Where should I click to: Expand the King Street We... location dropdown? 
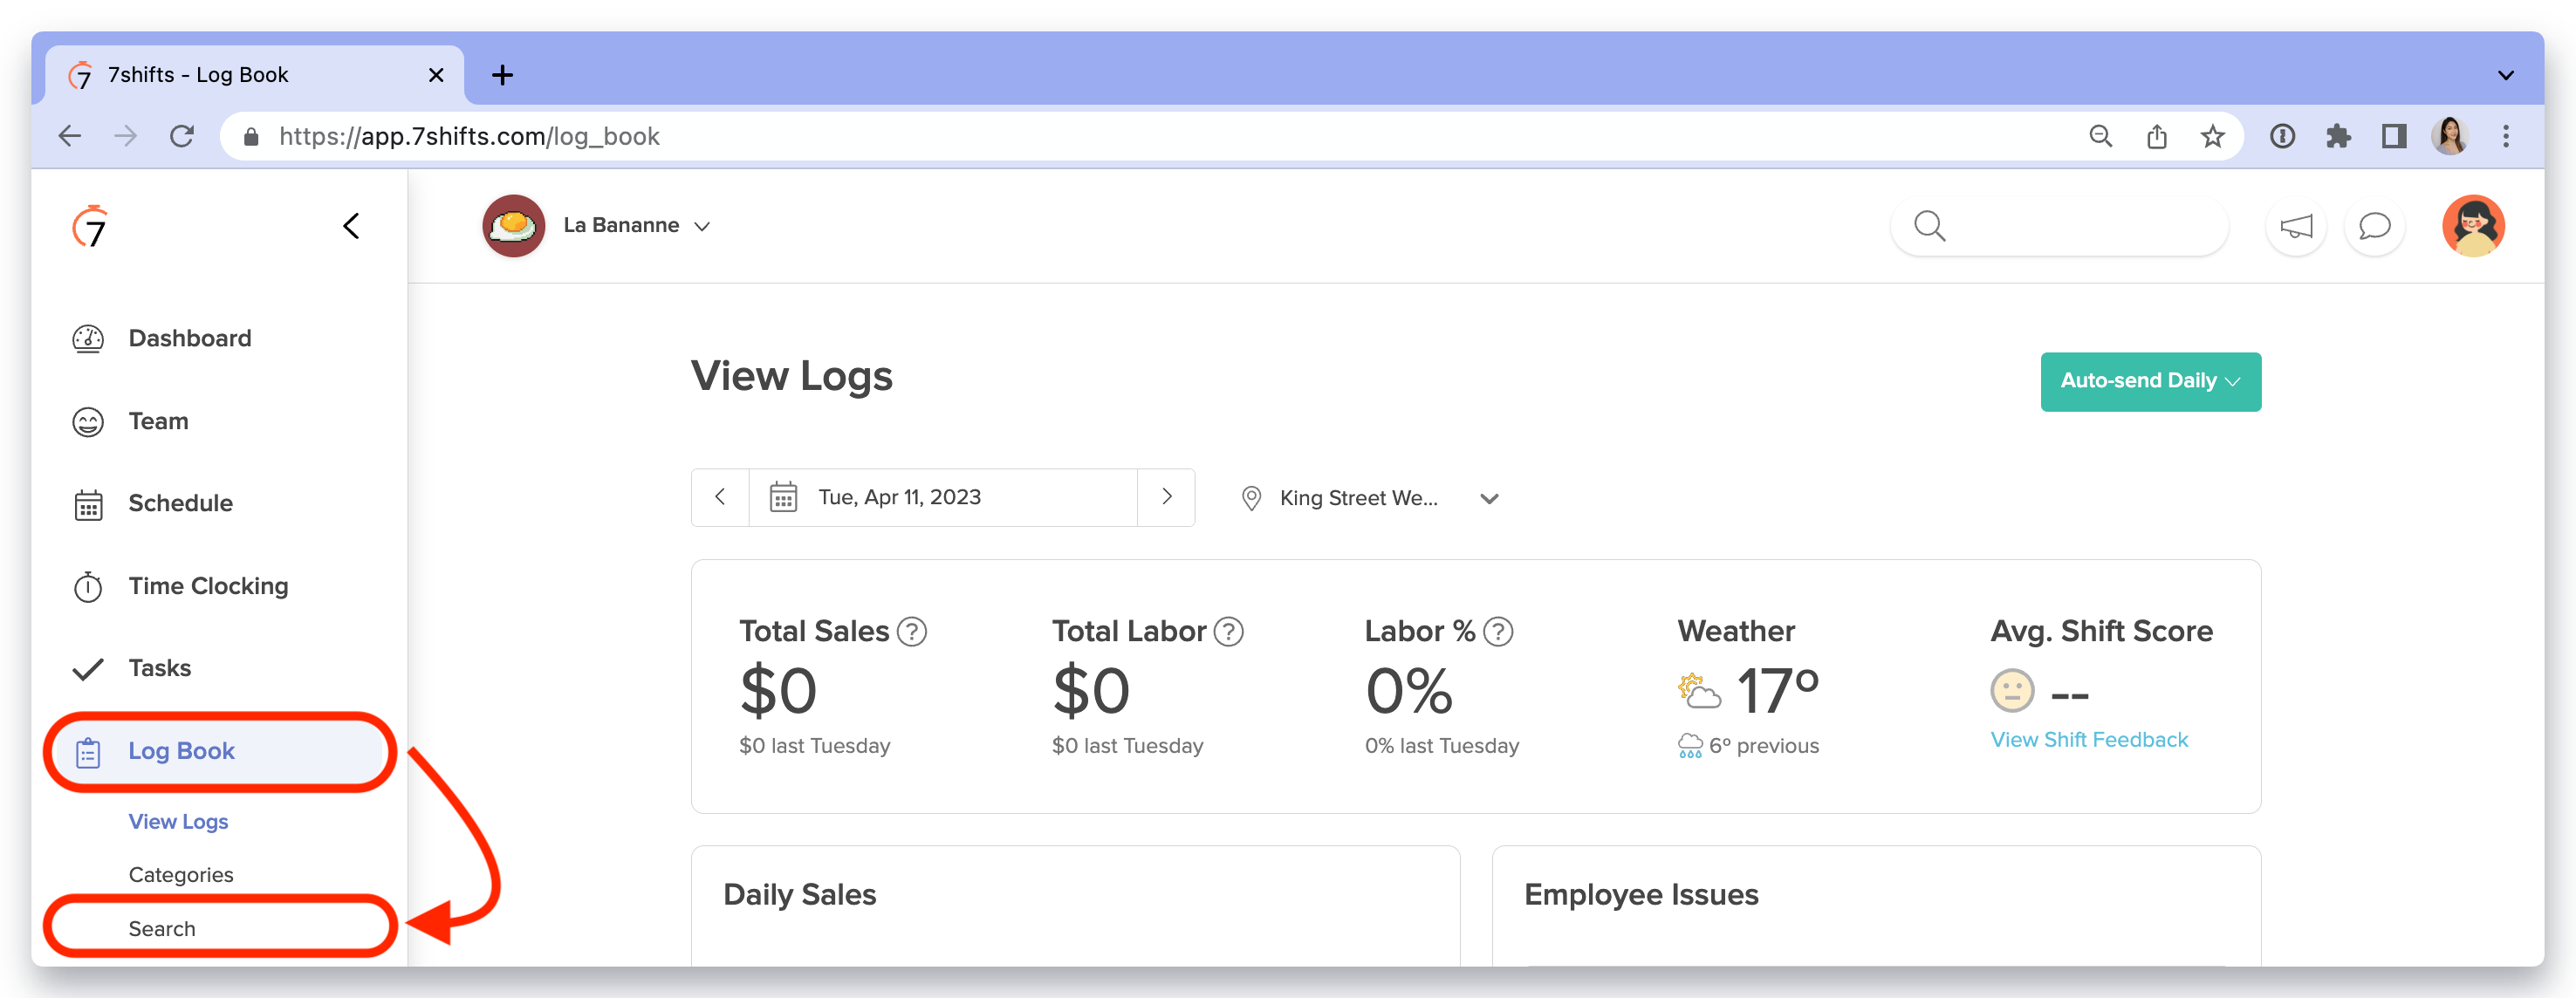pos(1370,498)
